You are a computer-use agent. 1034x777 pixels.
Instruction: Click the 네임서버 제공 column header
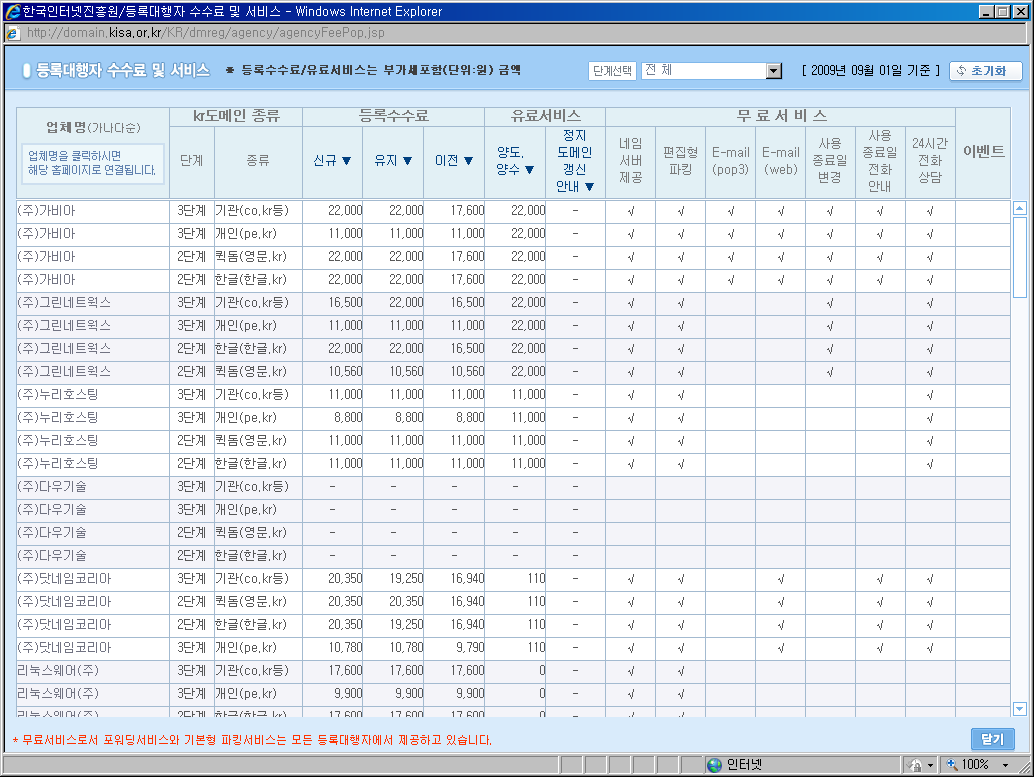click(630, 162)
